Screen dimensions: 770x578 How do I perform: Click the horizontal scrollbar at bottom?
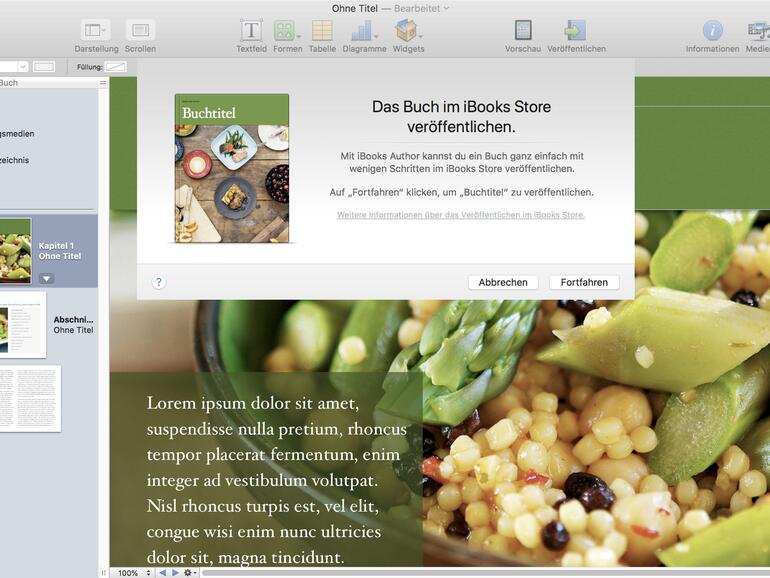[486, 573]
